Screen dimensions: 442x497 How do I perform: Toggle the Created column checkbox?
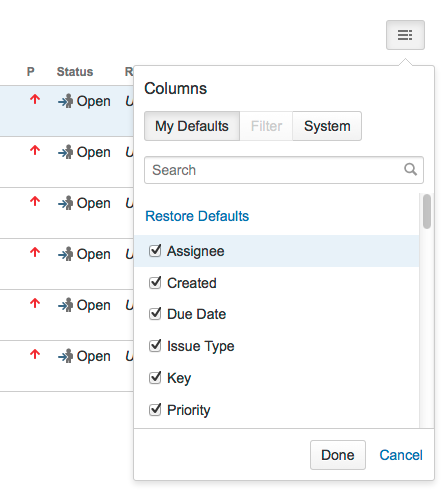155,283
